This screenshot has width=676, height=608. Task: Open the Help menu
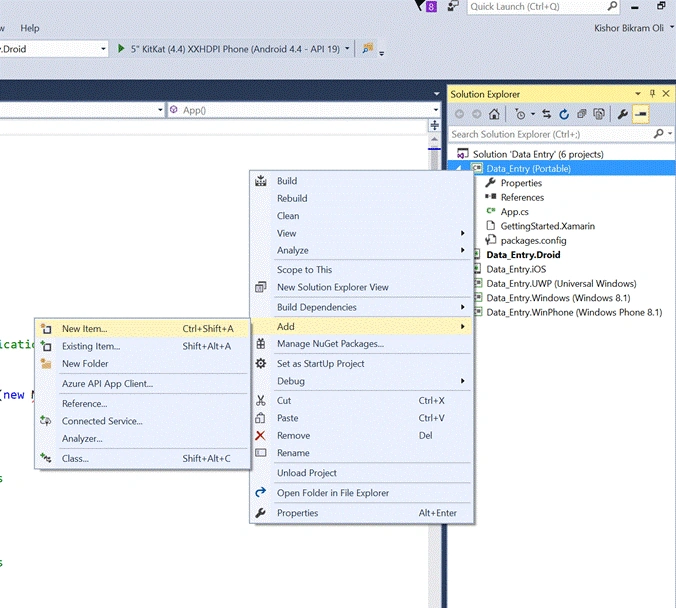pos(30,28)
